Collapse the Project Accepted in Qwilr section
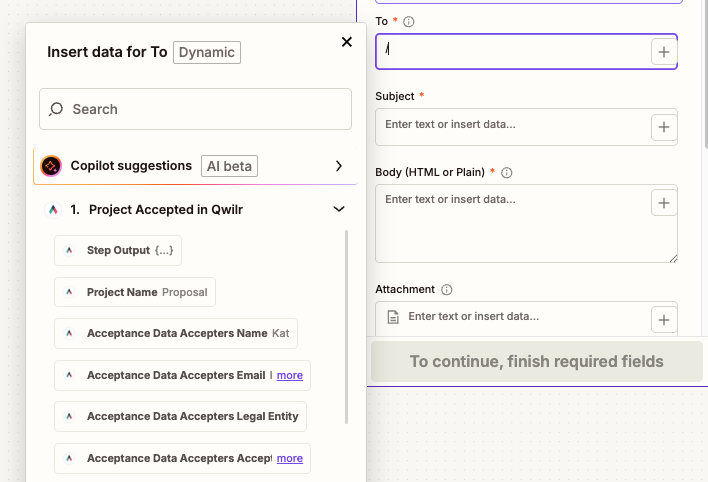 pos(339,210)
